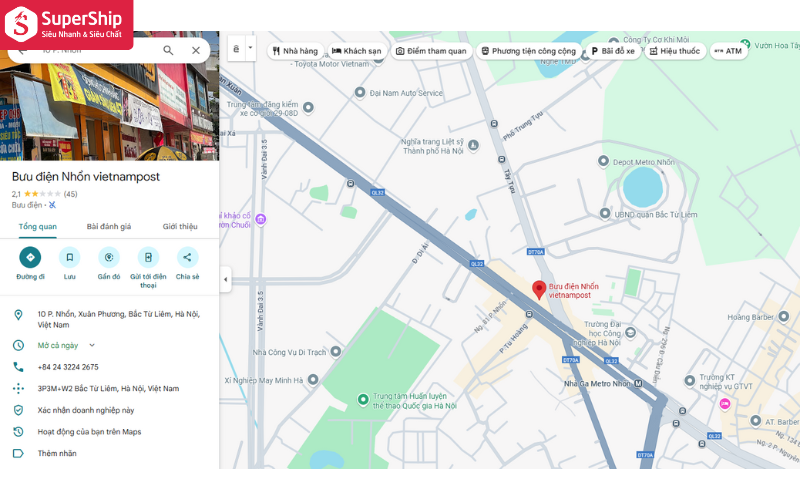
Task: Click Xí Nghiệp May Minh Hà marker
Action: (x=313, y=380)
